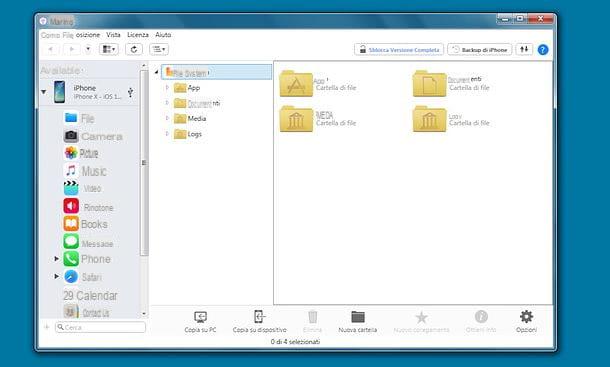Screen dimensions: 610x367
Task: Collapse the iPhone device section
Action: (44, 92)
